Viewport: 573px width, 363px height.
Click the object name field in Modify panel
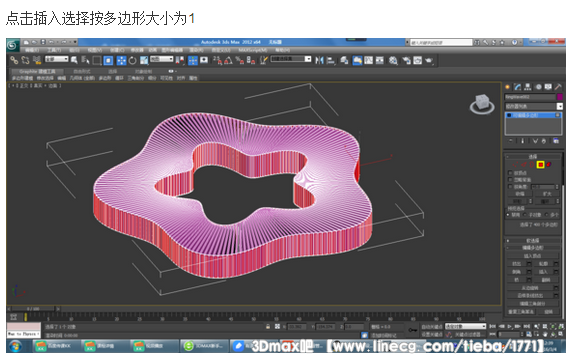(x=530, y=97)
